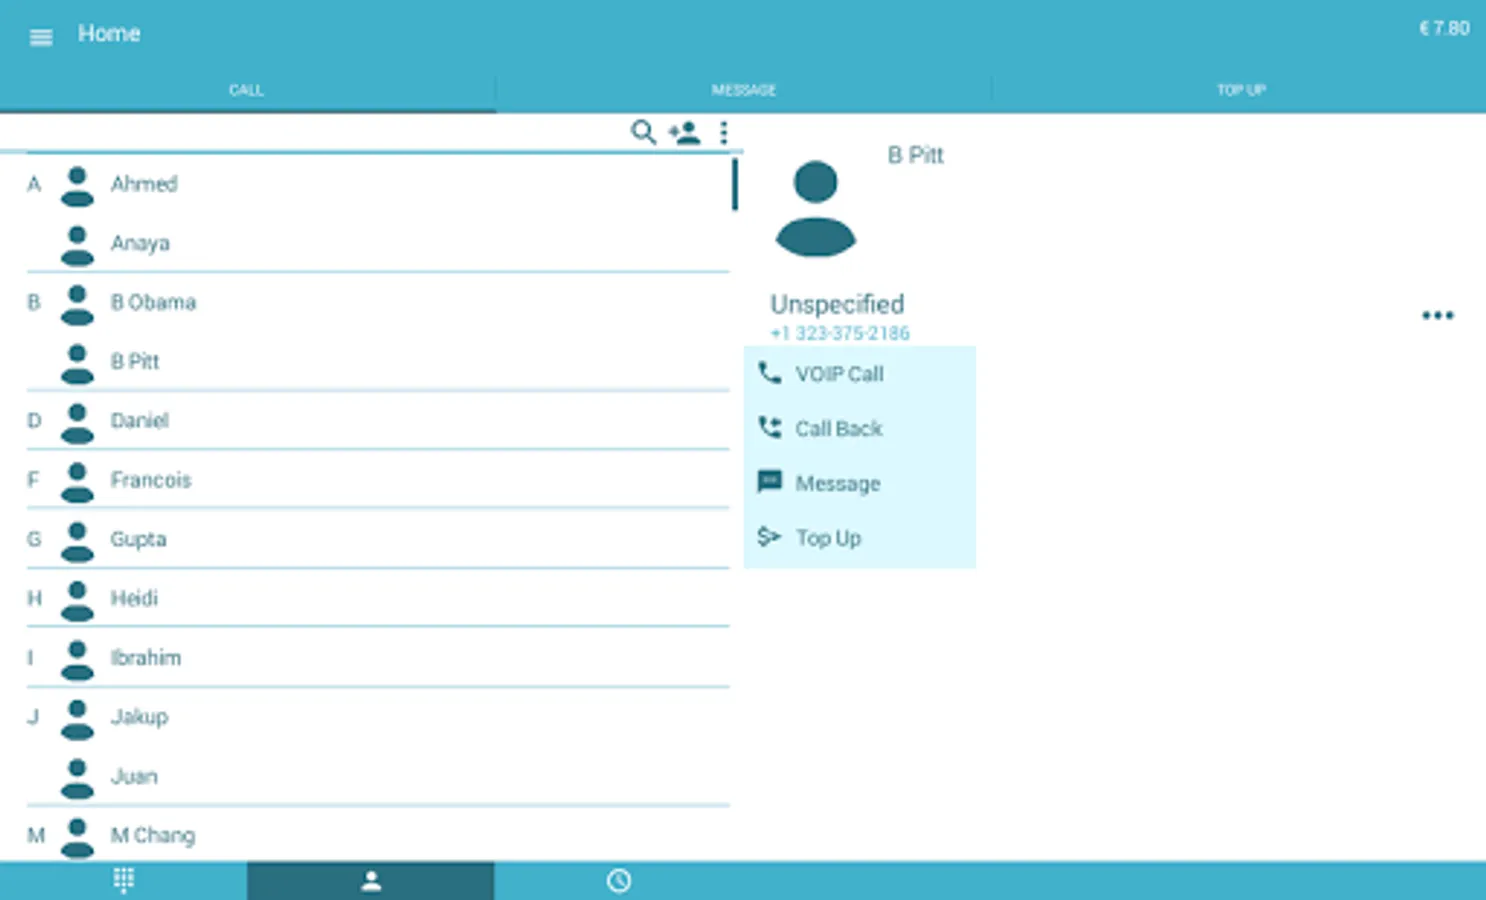Click B Obama's avatar icon
This screenshot has height=900, width=1486.
(77, 304)
